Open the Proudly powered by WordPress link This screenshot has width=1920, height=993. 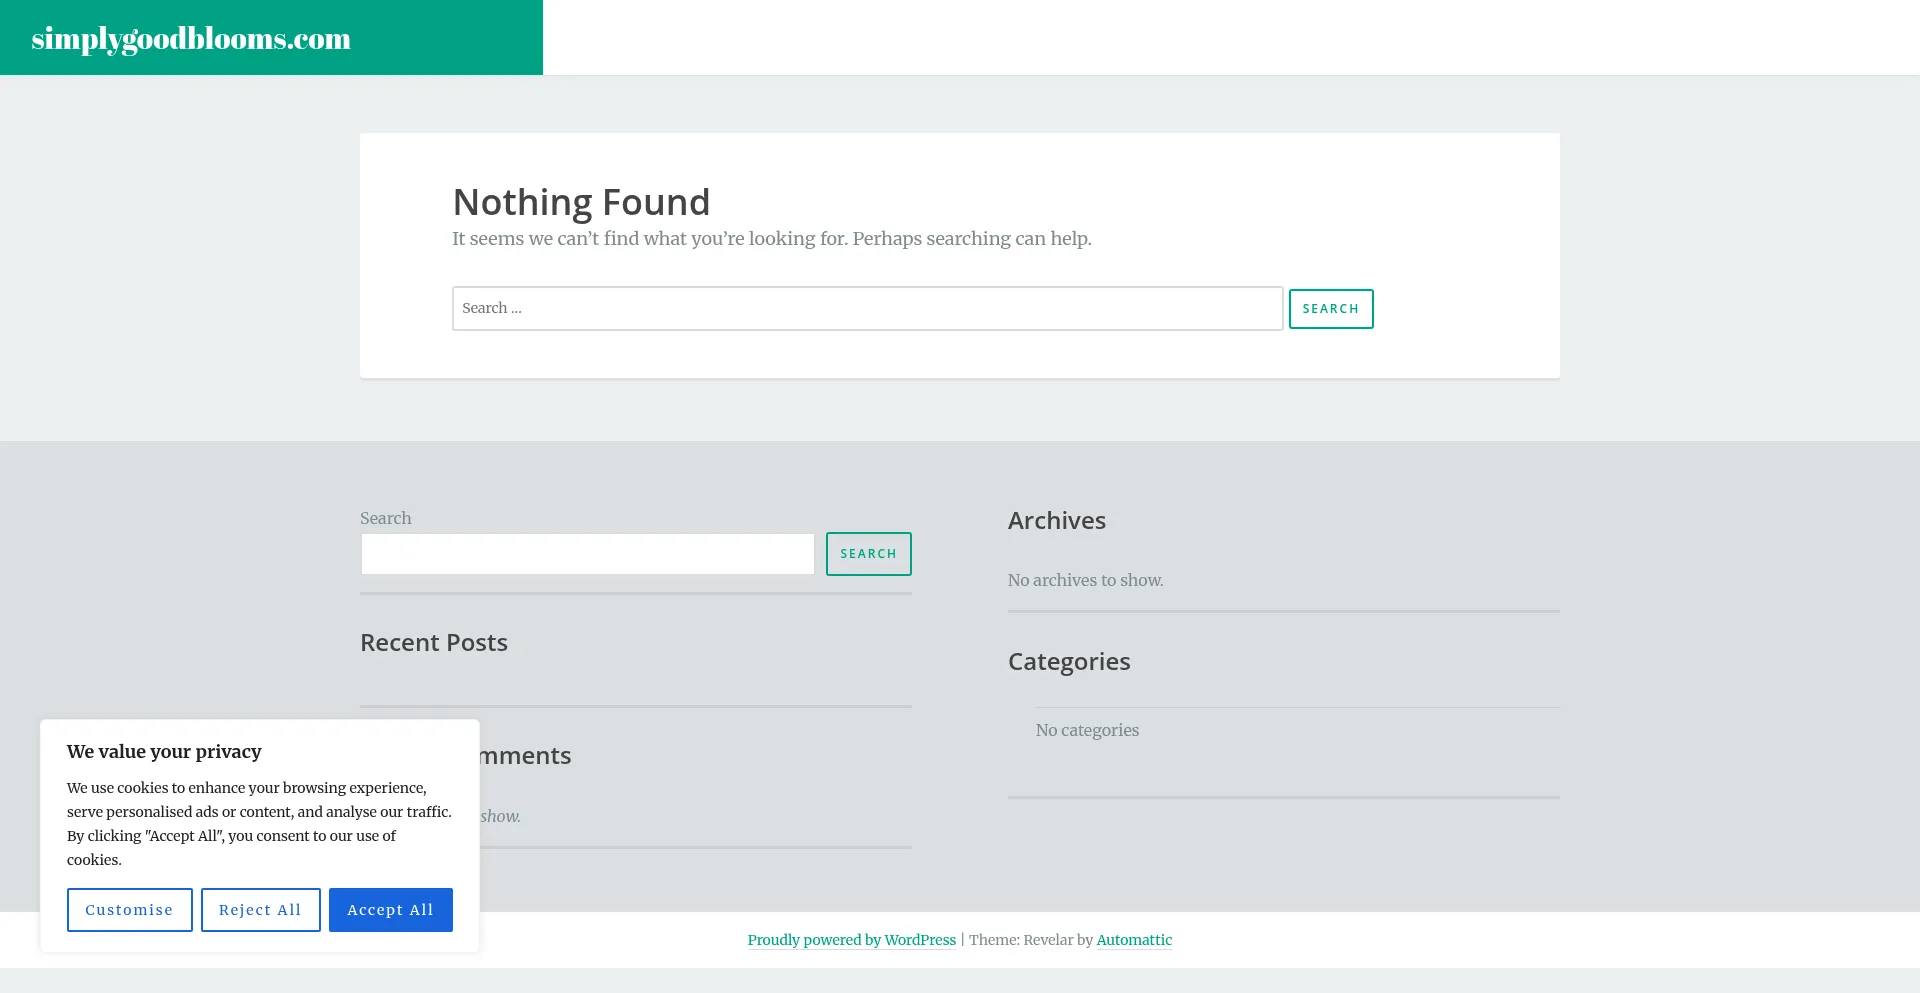[x=851, y=940]
